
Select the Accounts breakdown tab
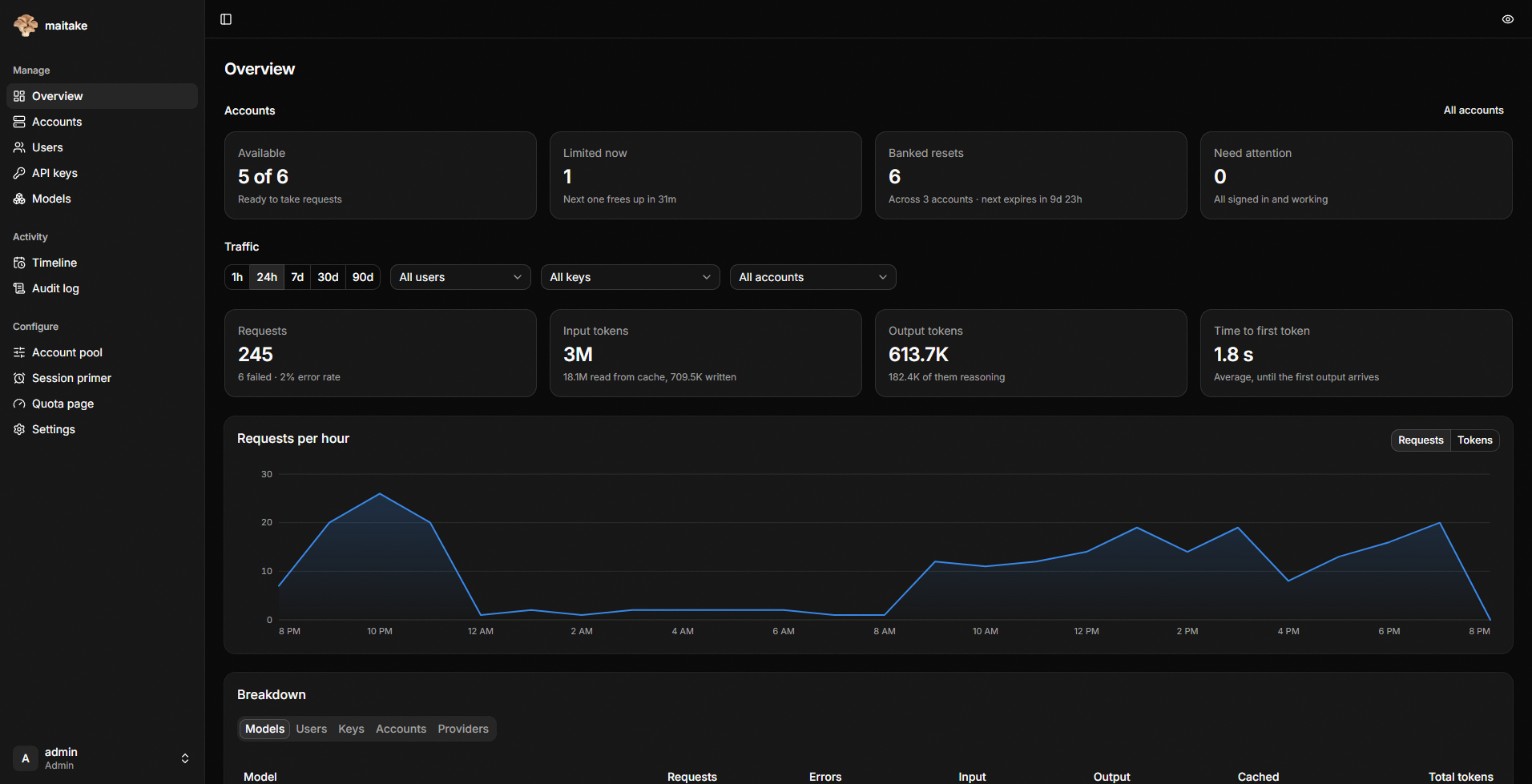point(401,729)
